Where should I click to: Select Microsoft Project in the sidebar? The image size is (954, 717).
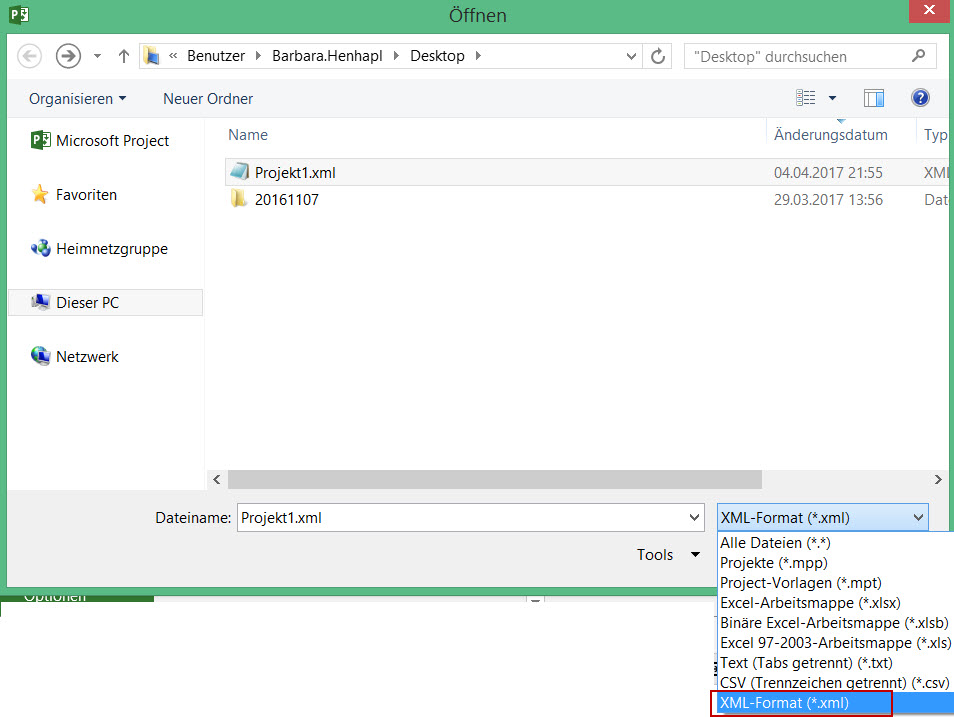pos(100,141)
